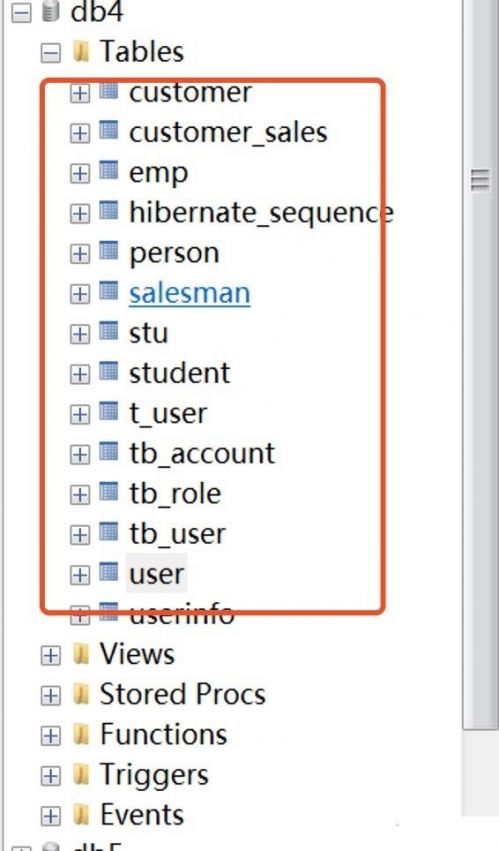Expand the hibernate_sequence table node

[80, 214]
